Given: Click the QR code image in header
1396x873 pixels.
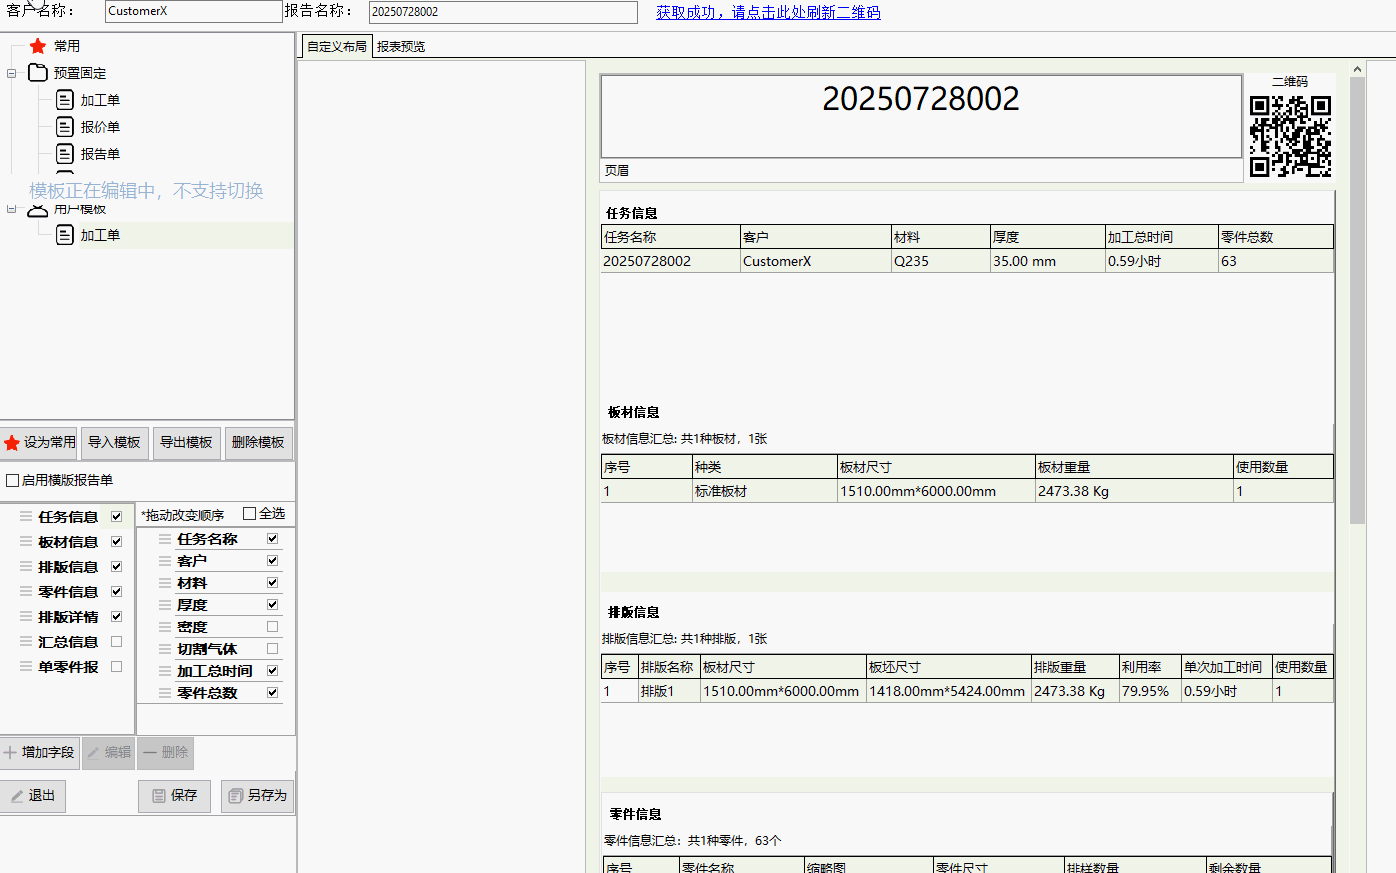Looking at the screenshot, I should 1290,136.
